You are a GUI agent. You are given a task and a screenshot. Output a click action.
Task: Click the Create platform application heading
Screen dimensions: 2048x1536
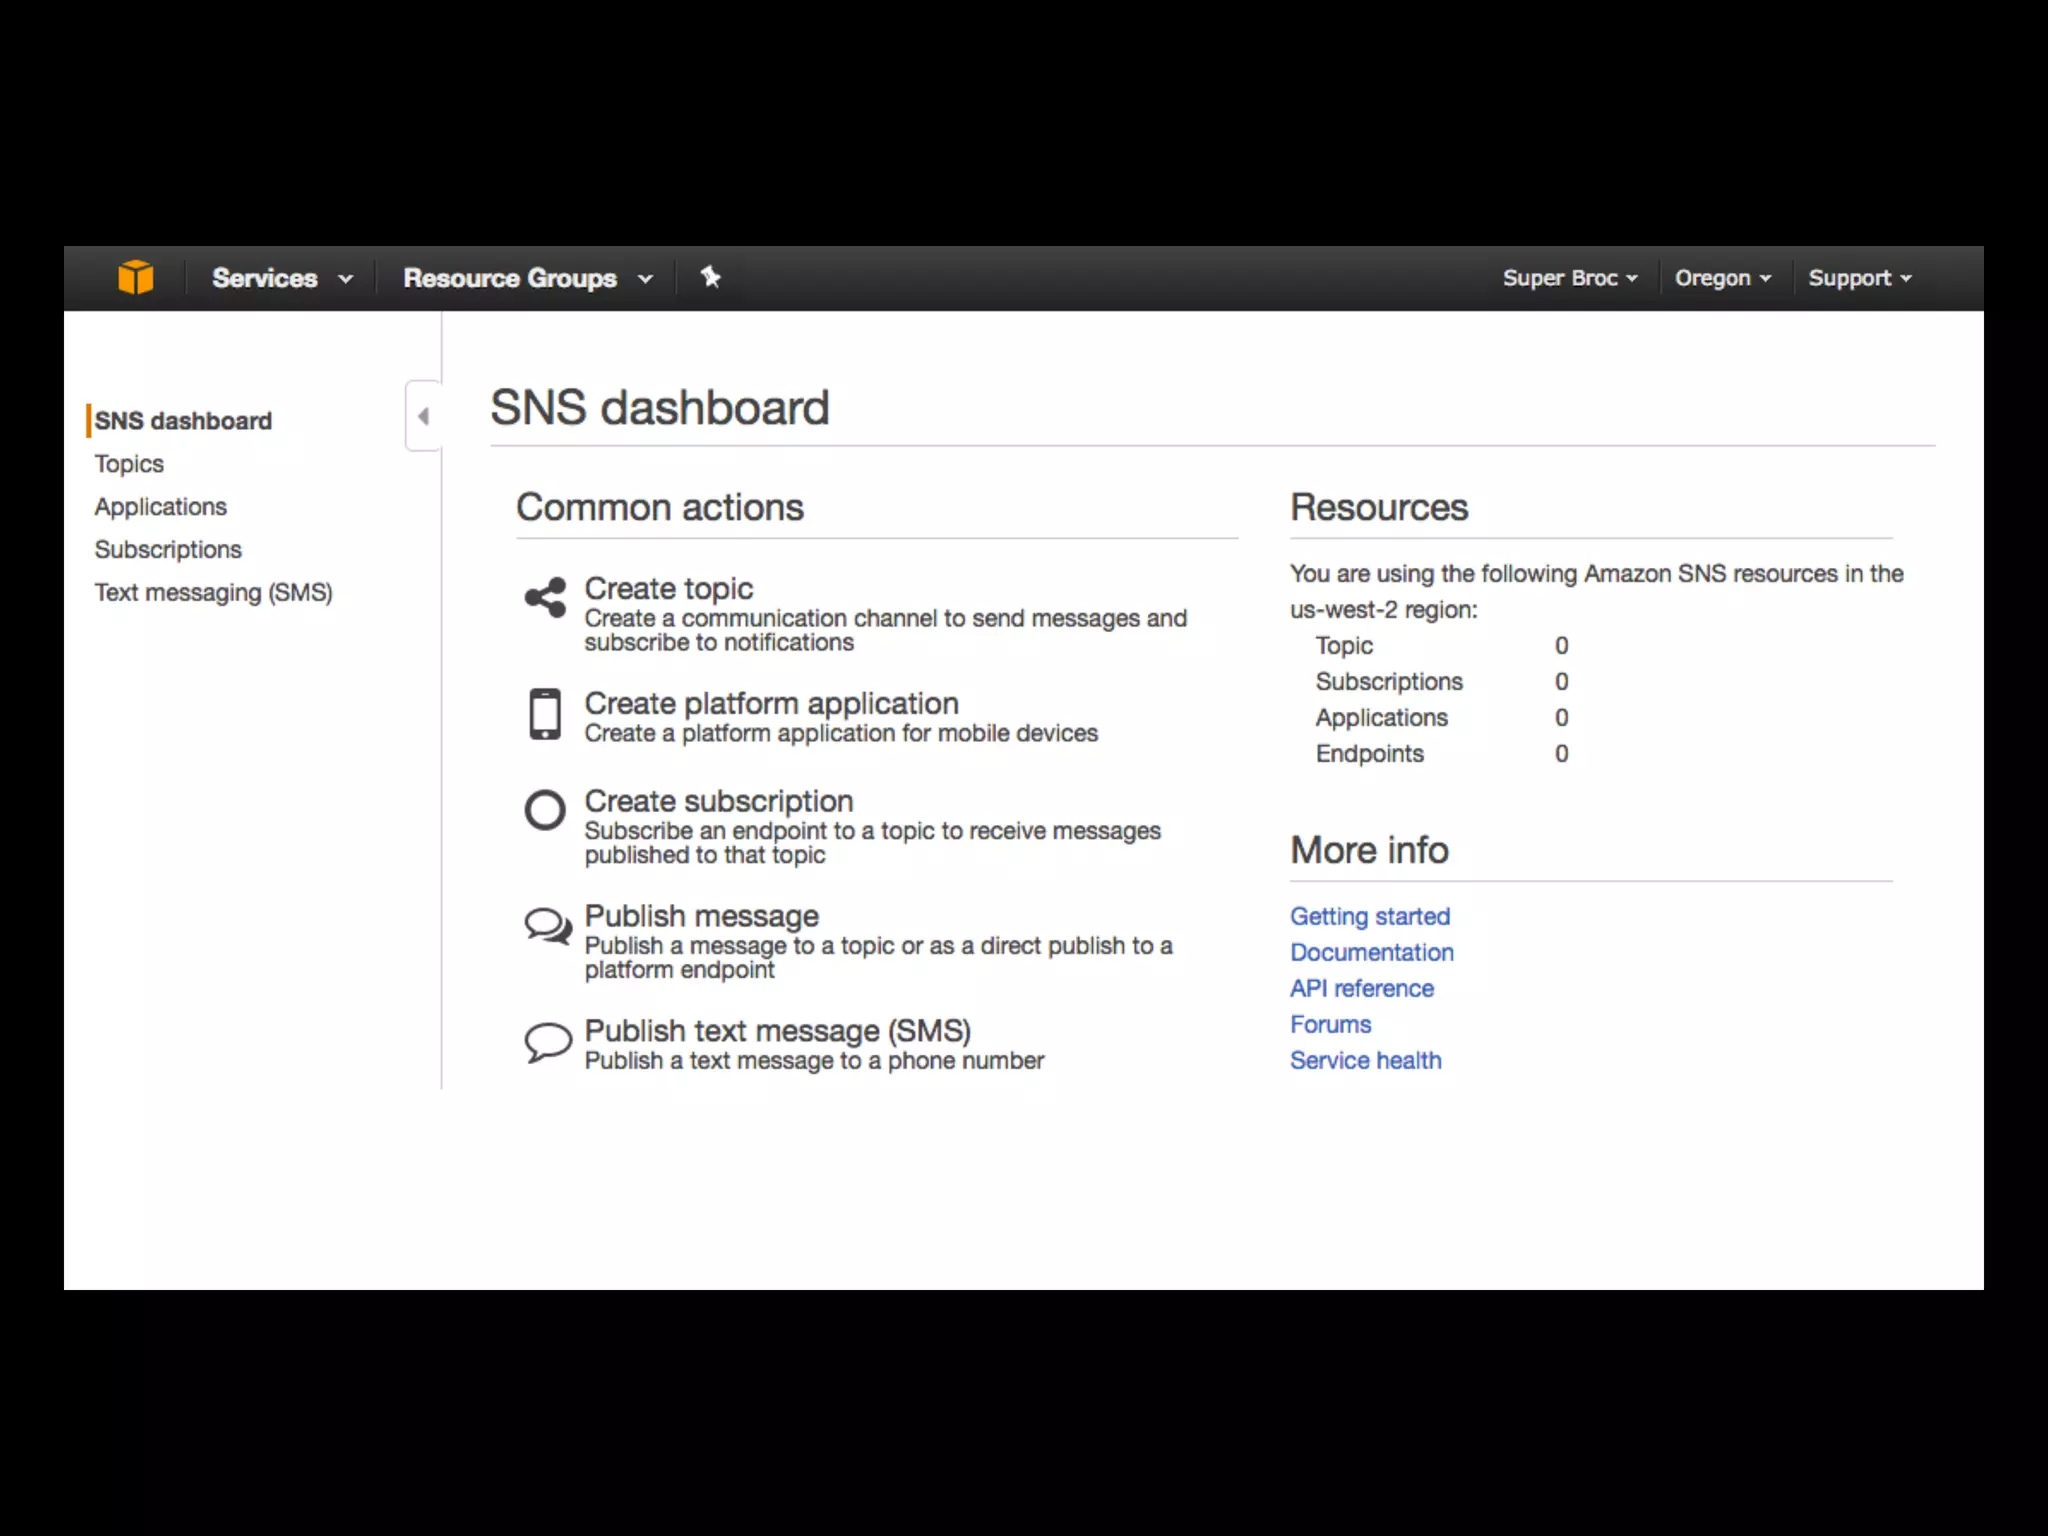point(771,703)
